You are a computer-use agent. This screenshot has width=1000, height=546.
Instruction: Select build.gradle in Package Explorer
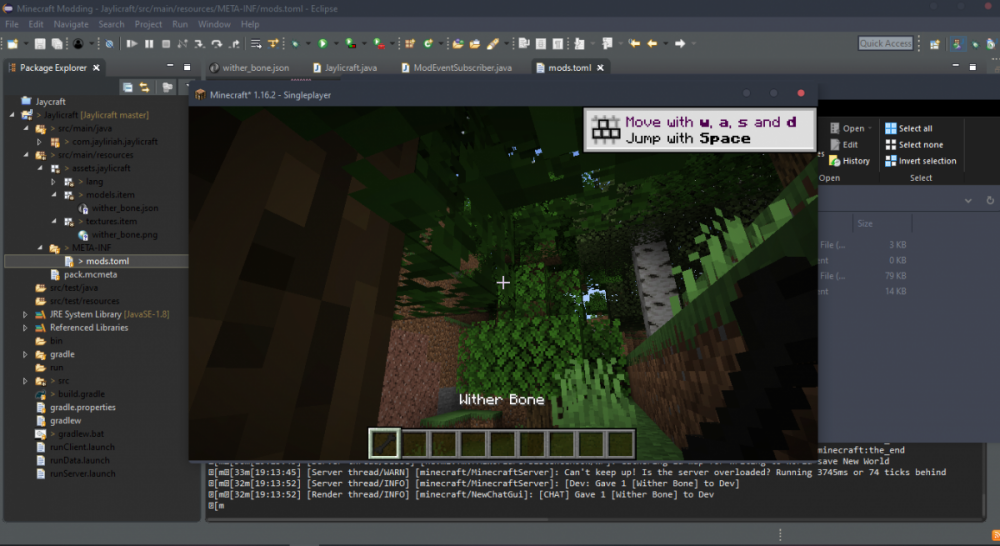(70, 394)
